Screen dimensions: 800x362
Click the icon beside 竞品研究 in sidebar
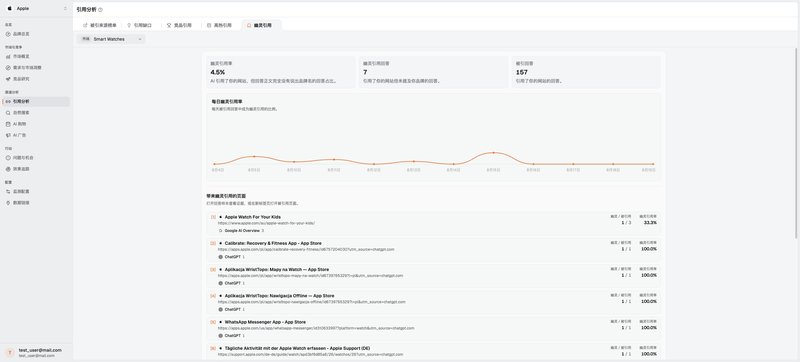coord(8,79)
